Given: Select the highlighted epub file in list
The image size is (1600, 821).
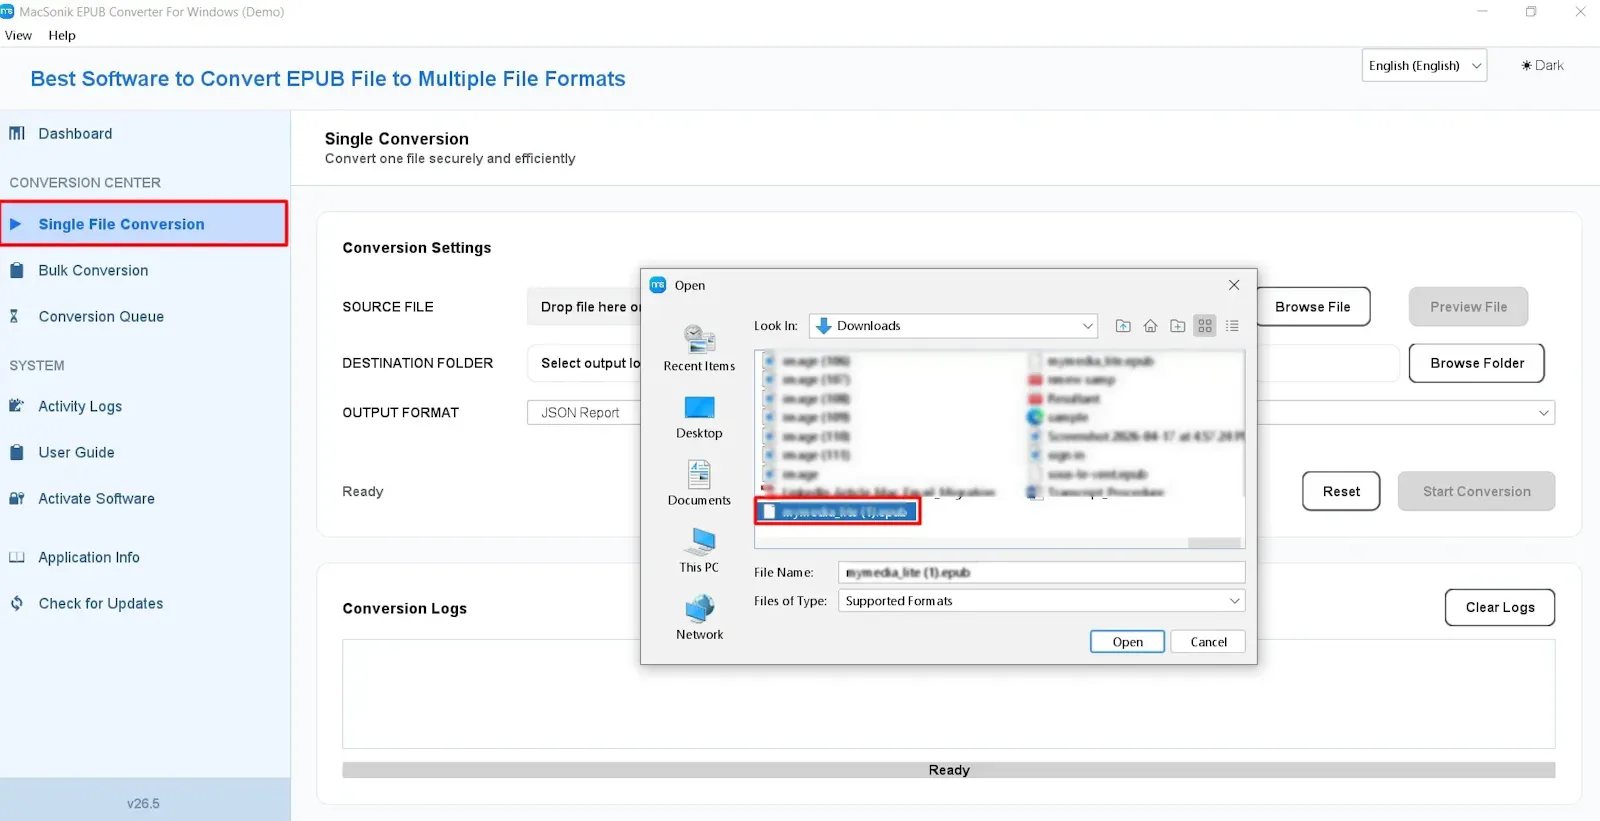Looking at the screenshot, I should 837,512.
